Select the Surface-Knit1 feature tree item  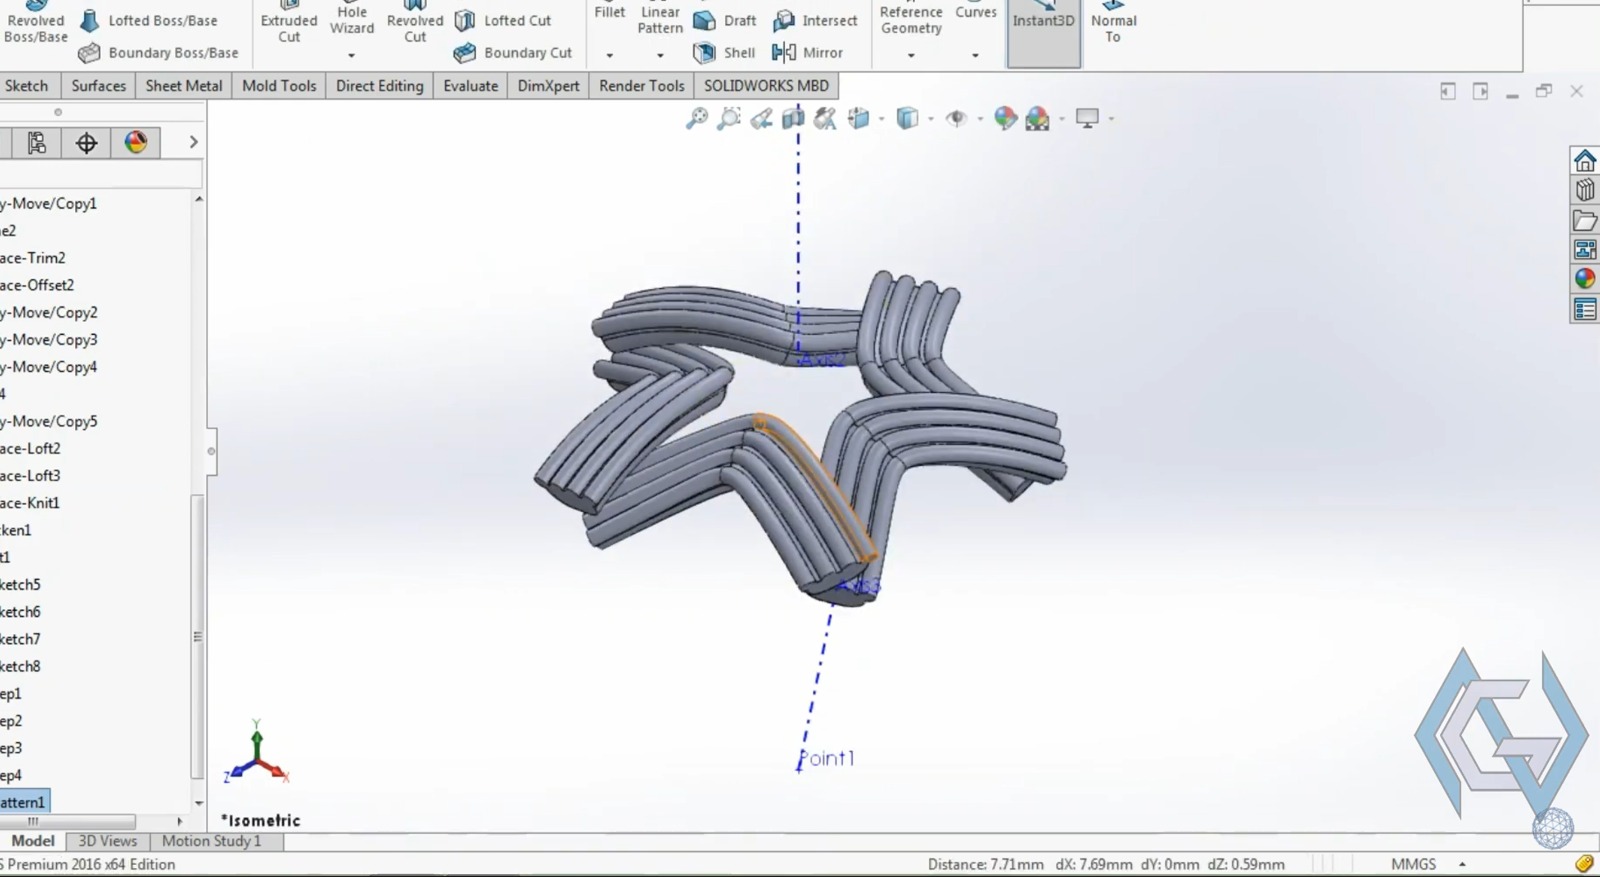(30, 503)
